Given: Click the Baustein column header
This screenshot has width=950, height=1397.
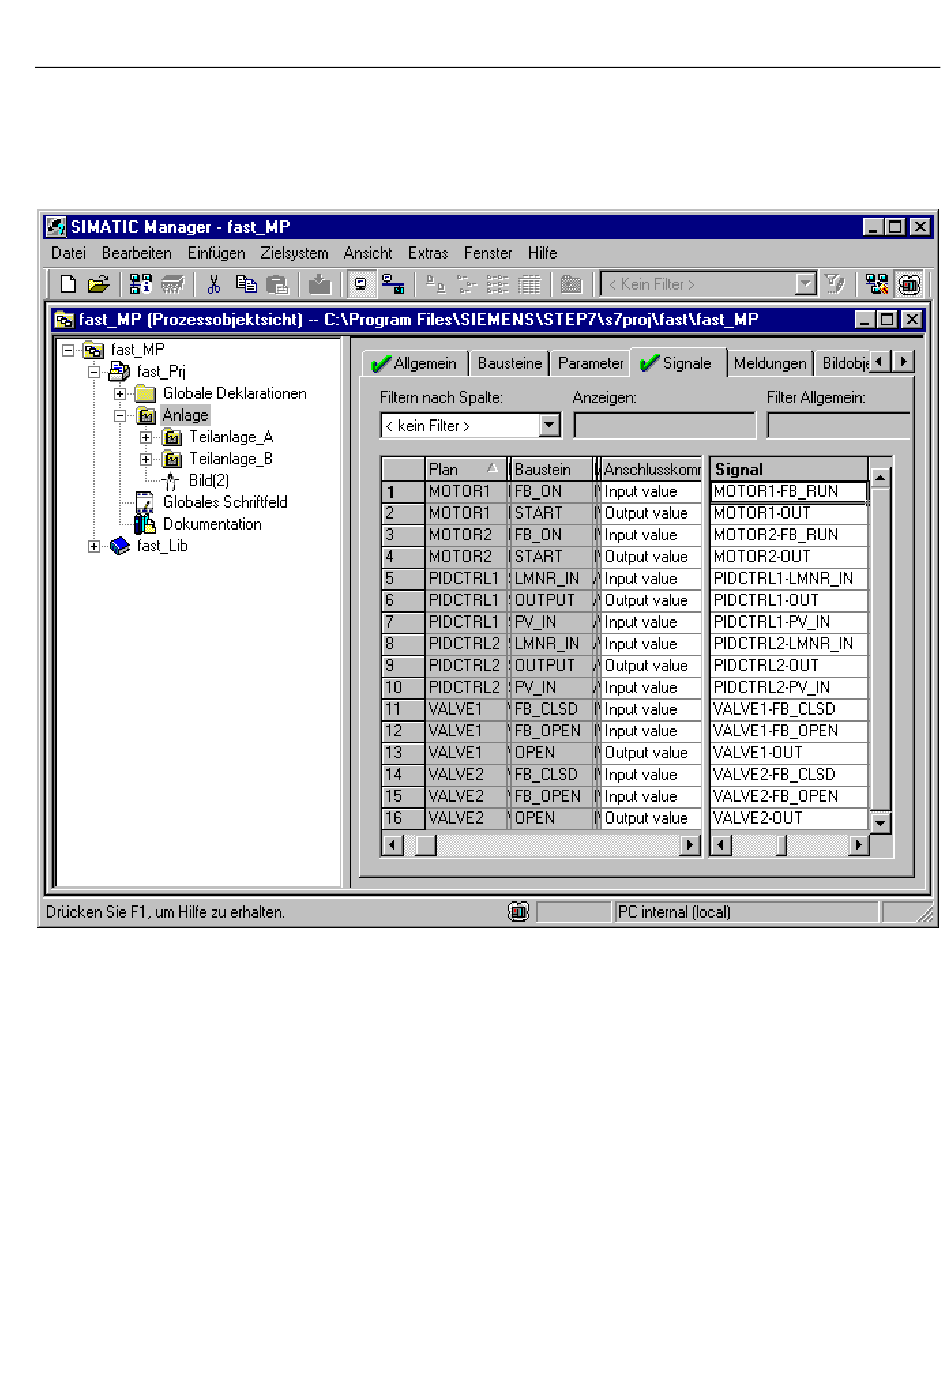Looking at the screenshot, I should pos(551,469).
